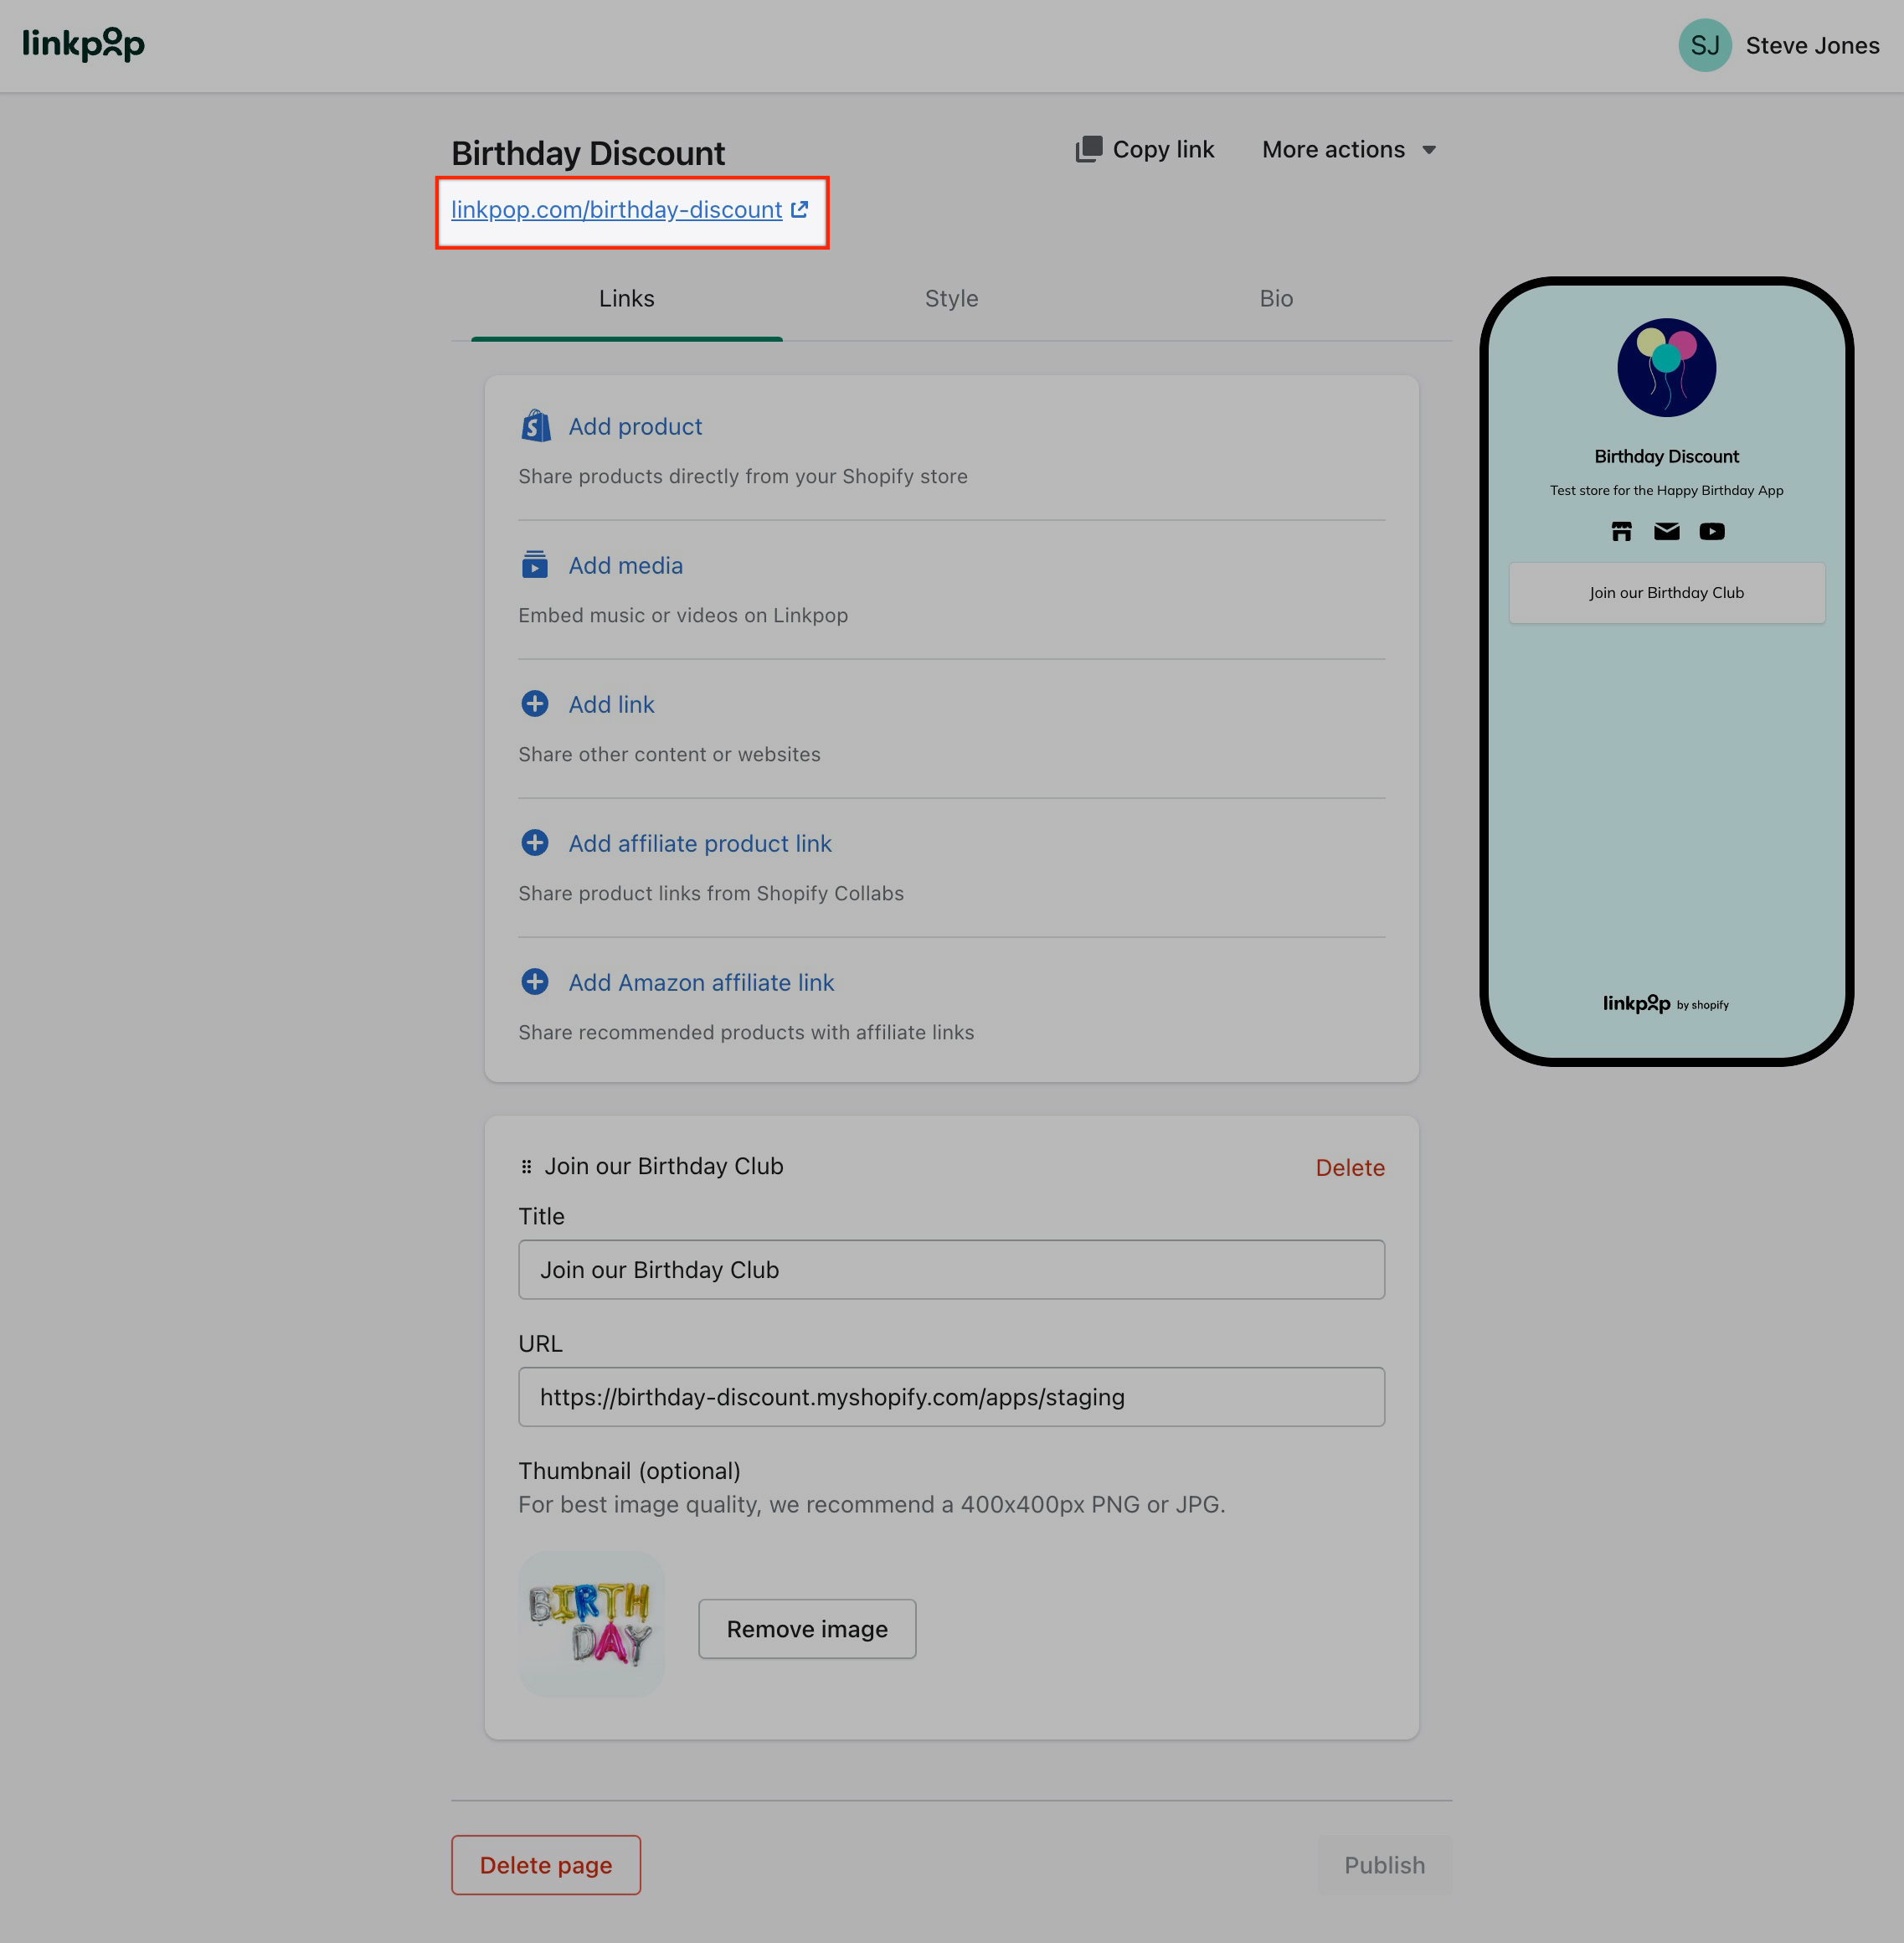Switch to the Bio tab

pyautogui.click(x=1276, y=298)
